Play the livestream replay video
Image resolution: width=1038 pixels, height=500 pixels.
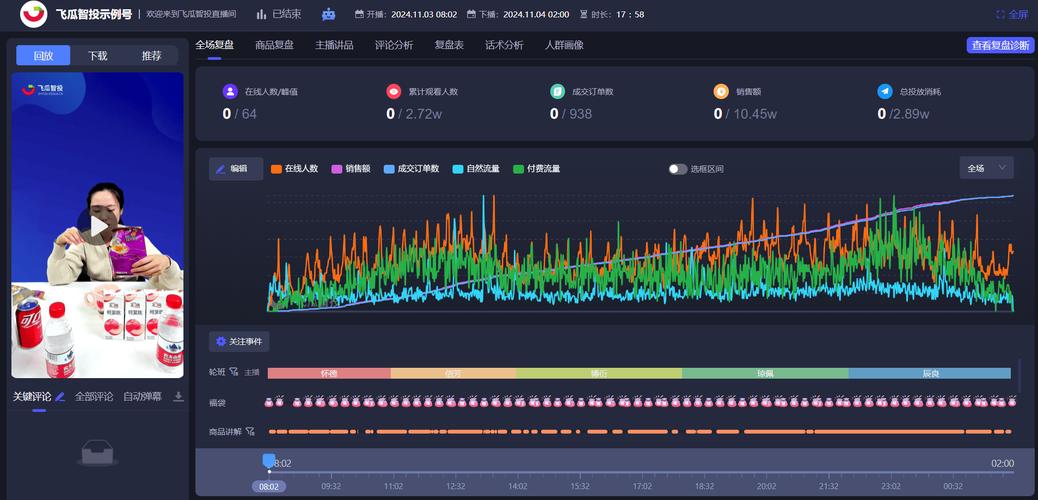tap(97, 227)
